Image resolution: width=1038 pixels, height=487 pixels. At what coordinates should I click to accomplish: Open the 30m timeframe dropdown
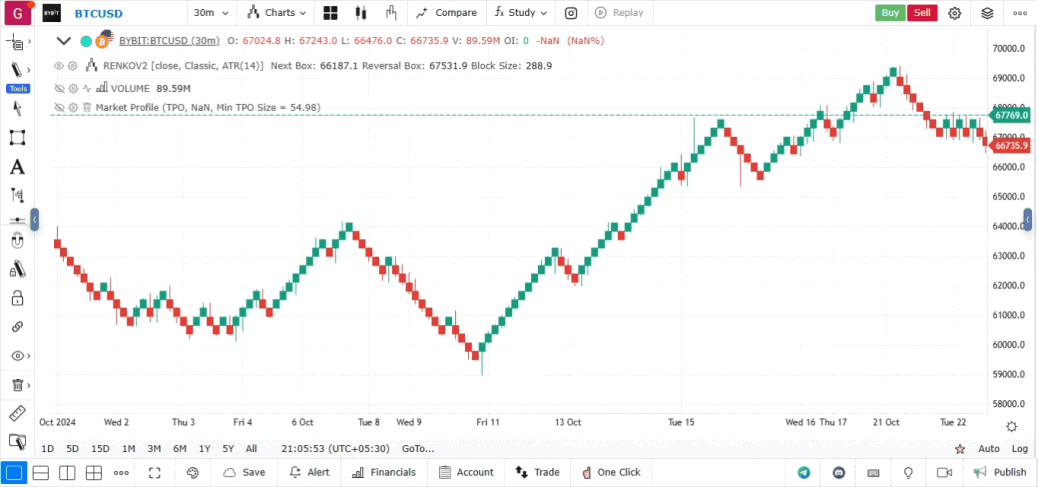(x=211, y=13)
